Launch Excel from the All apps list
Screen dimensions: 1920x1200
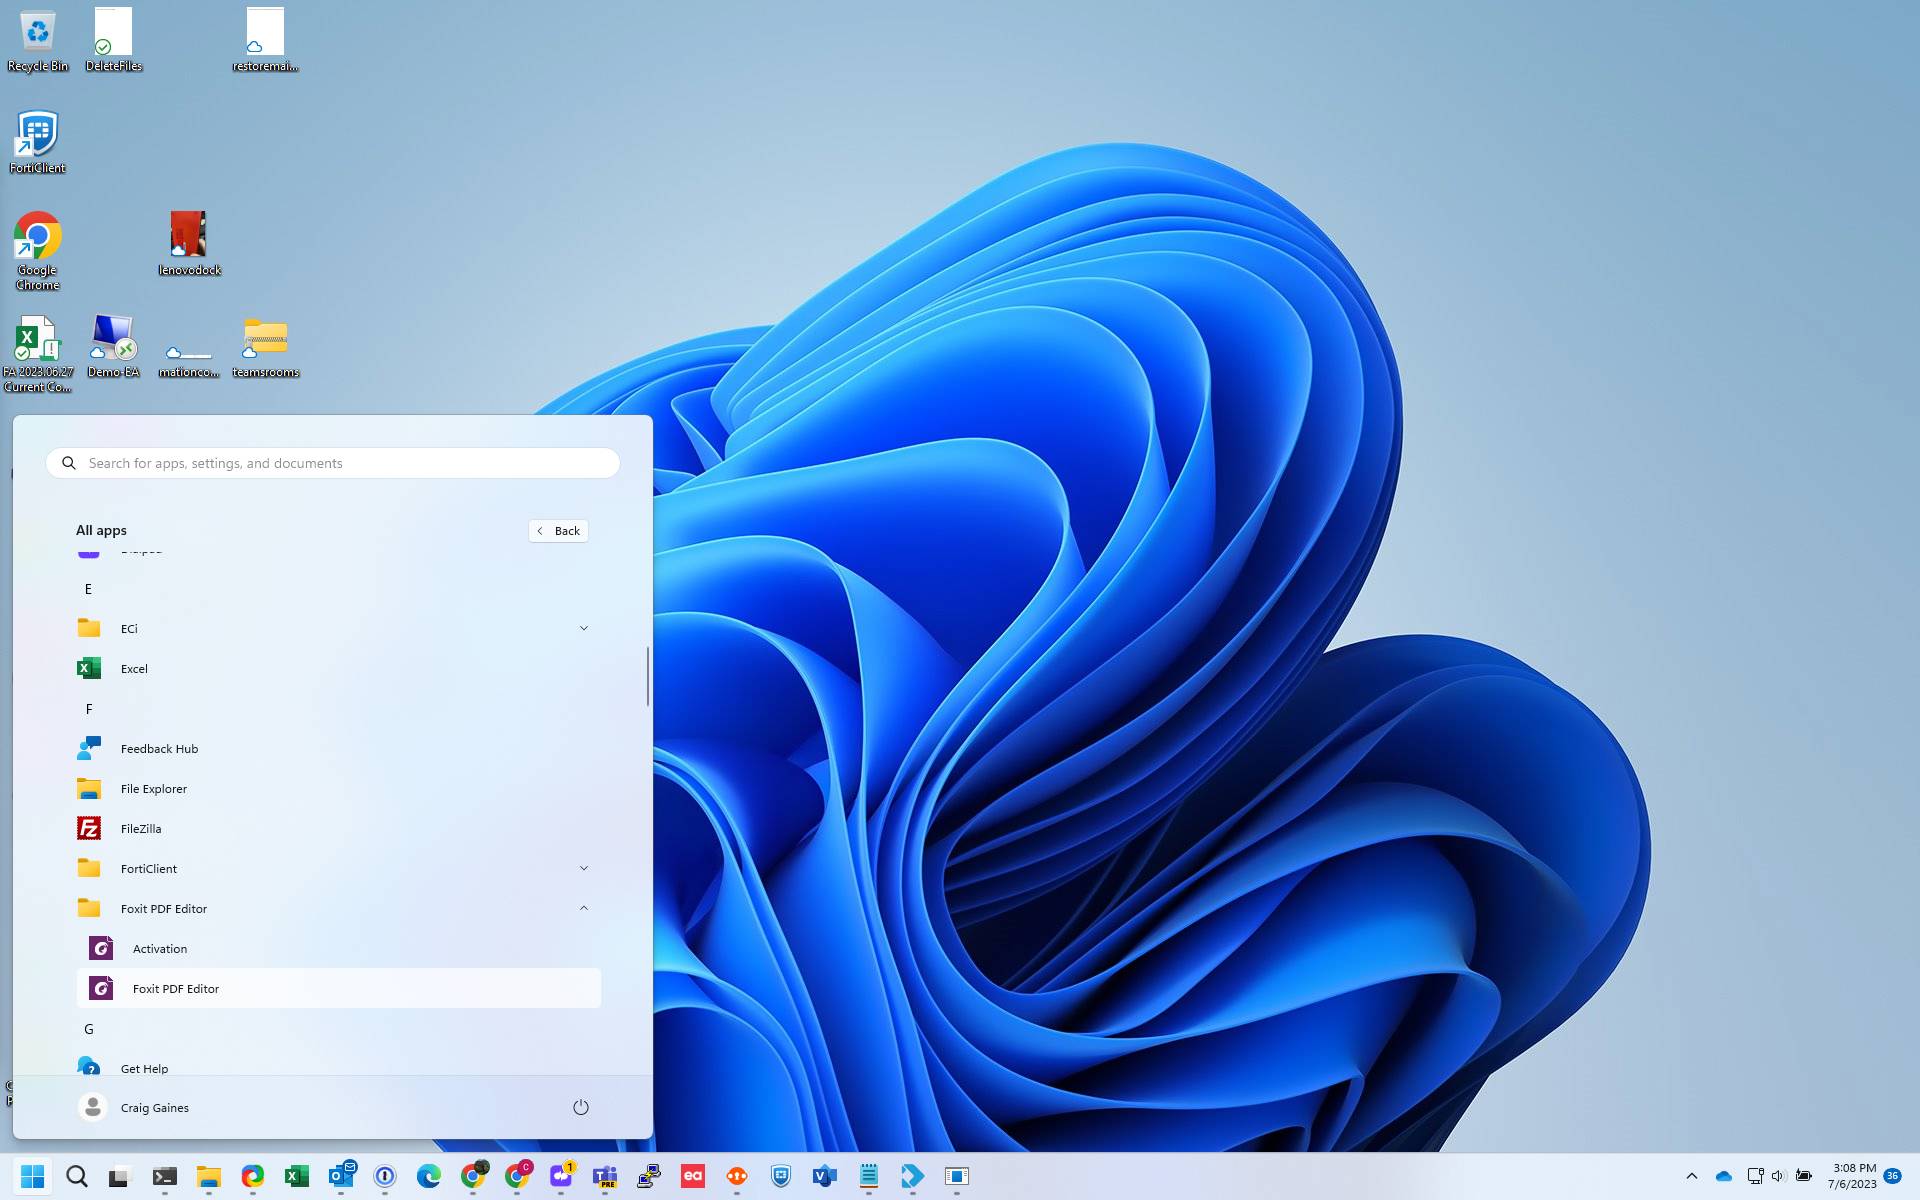(x=134, y=668)
